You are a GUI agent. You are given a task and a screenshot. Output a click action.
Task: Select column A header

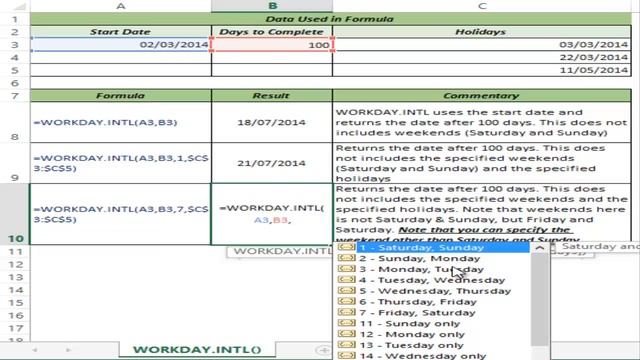120,6
